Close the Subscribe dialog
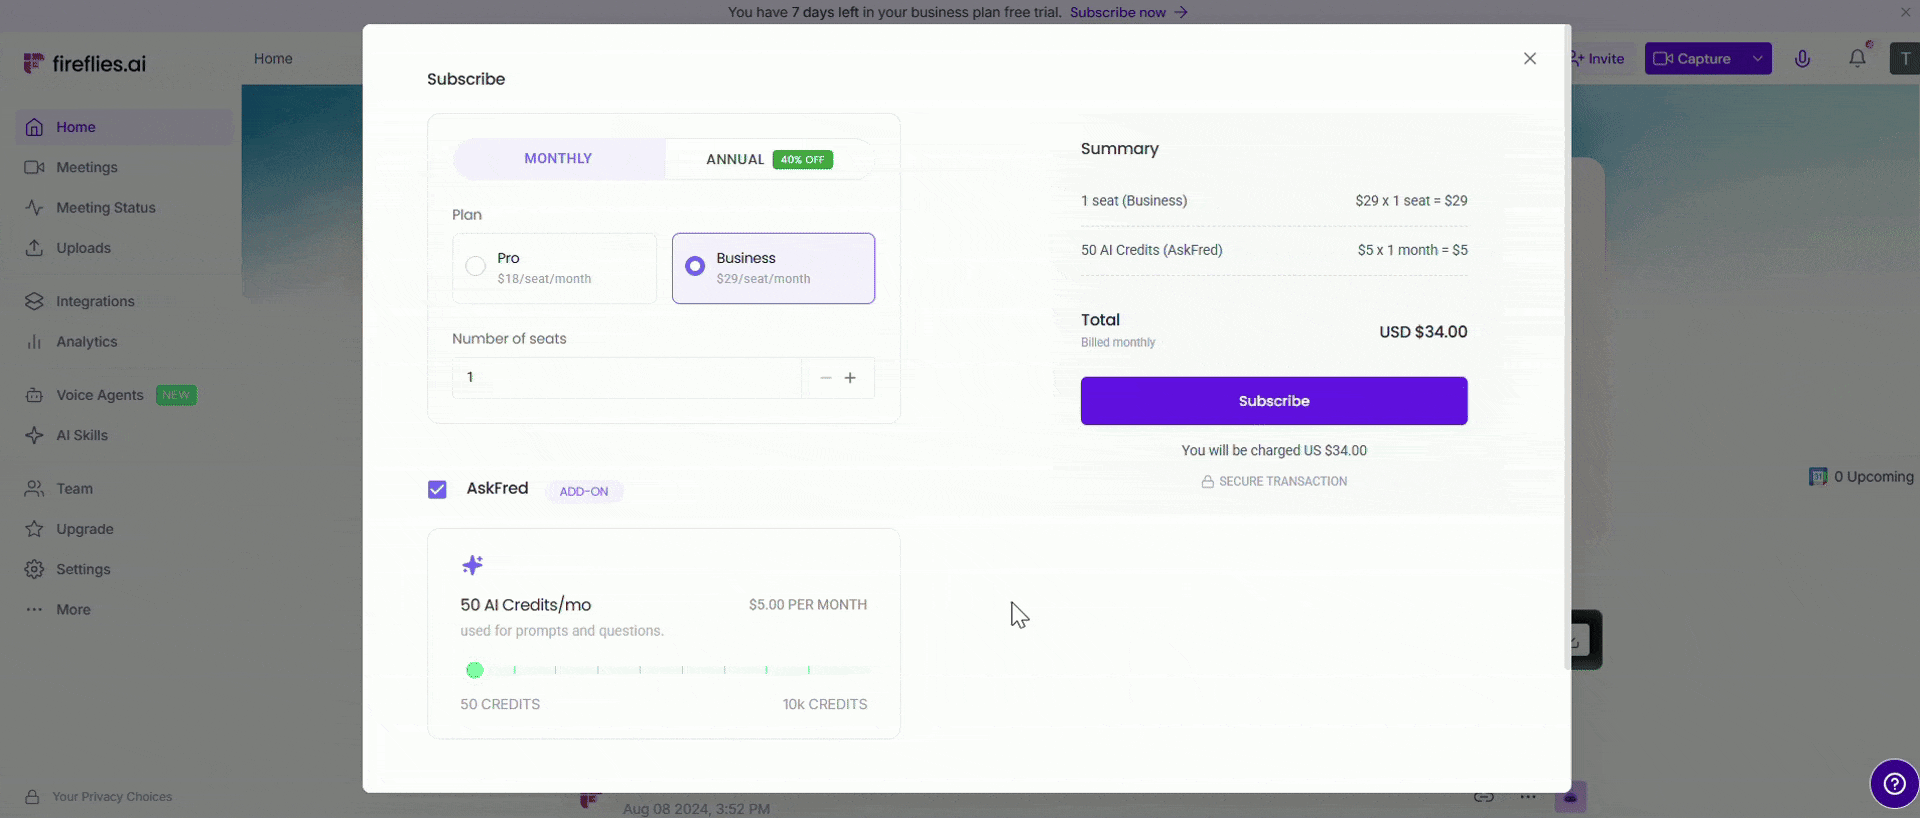Screen dimensions: 1920x818 1529,59
